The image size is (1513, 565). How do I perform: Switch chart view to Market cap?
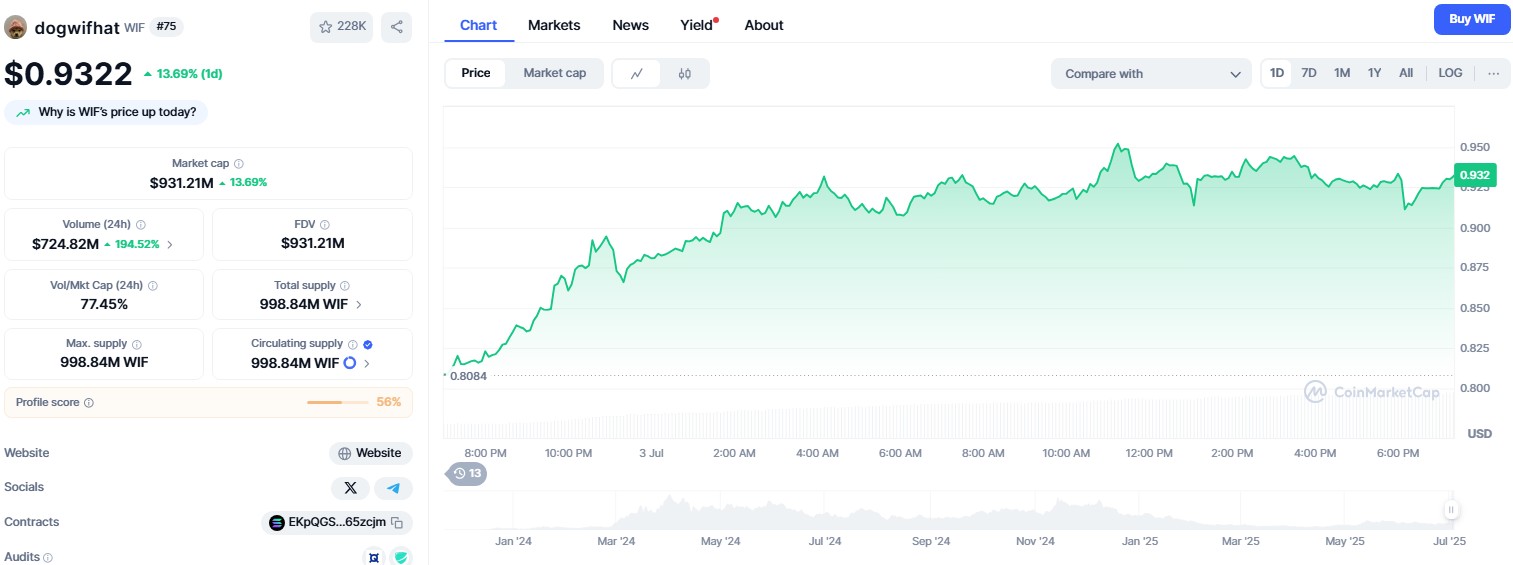(554, 73)
